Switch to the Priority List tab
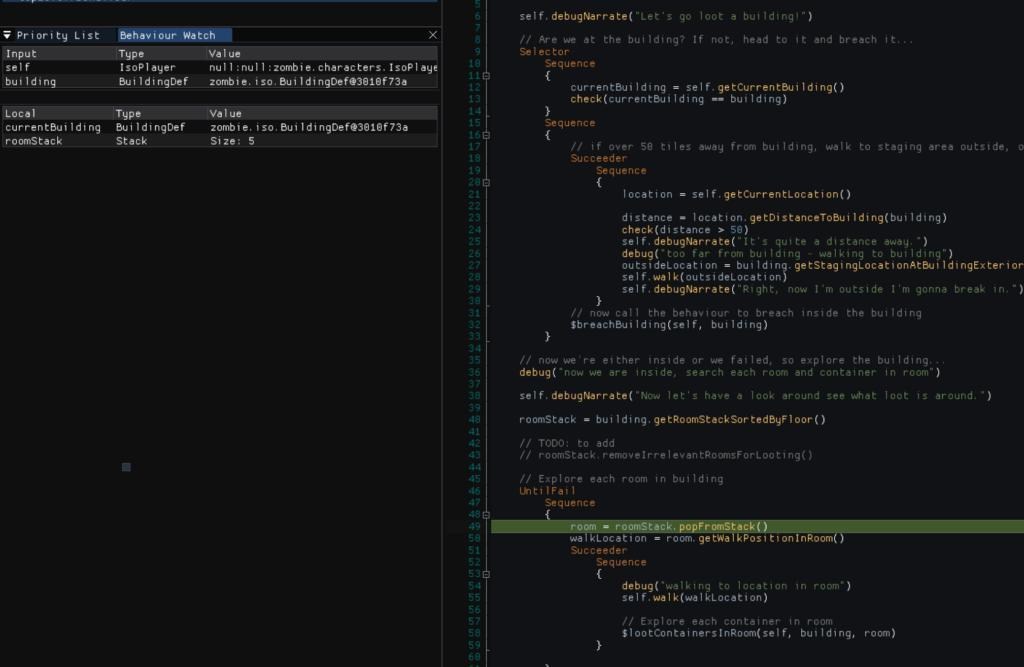 coord(58,35)
